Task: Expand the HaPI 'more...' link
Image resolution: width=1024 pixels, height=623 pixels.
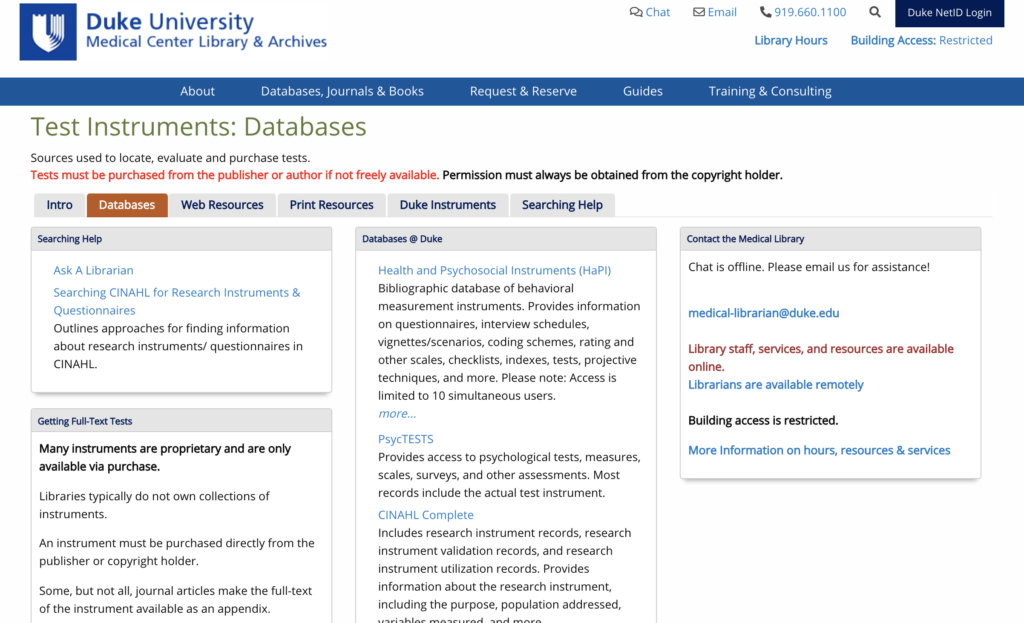Action: pyautogui.click(x=397, y=413)
